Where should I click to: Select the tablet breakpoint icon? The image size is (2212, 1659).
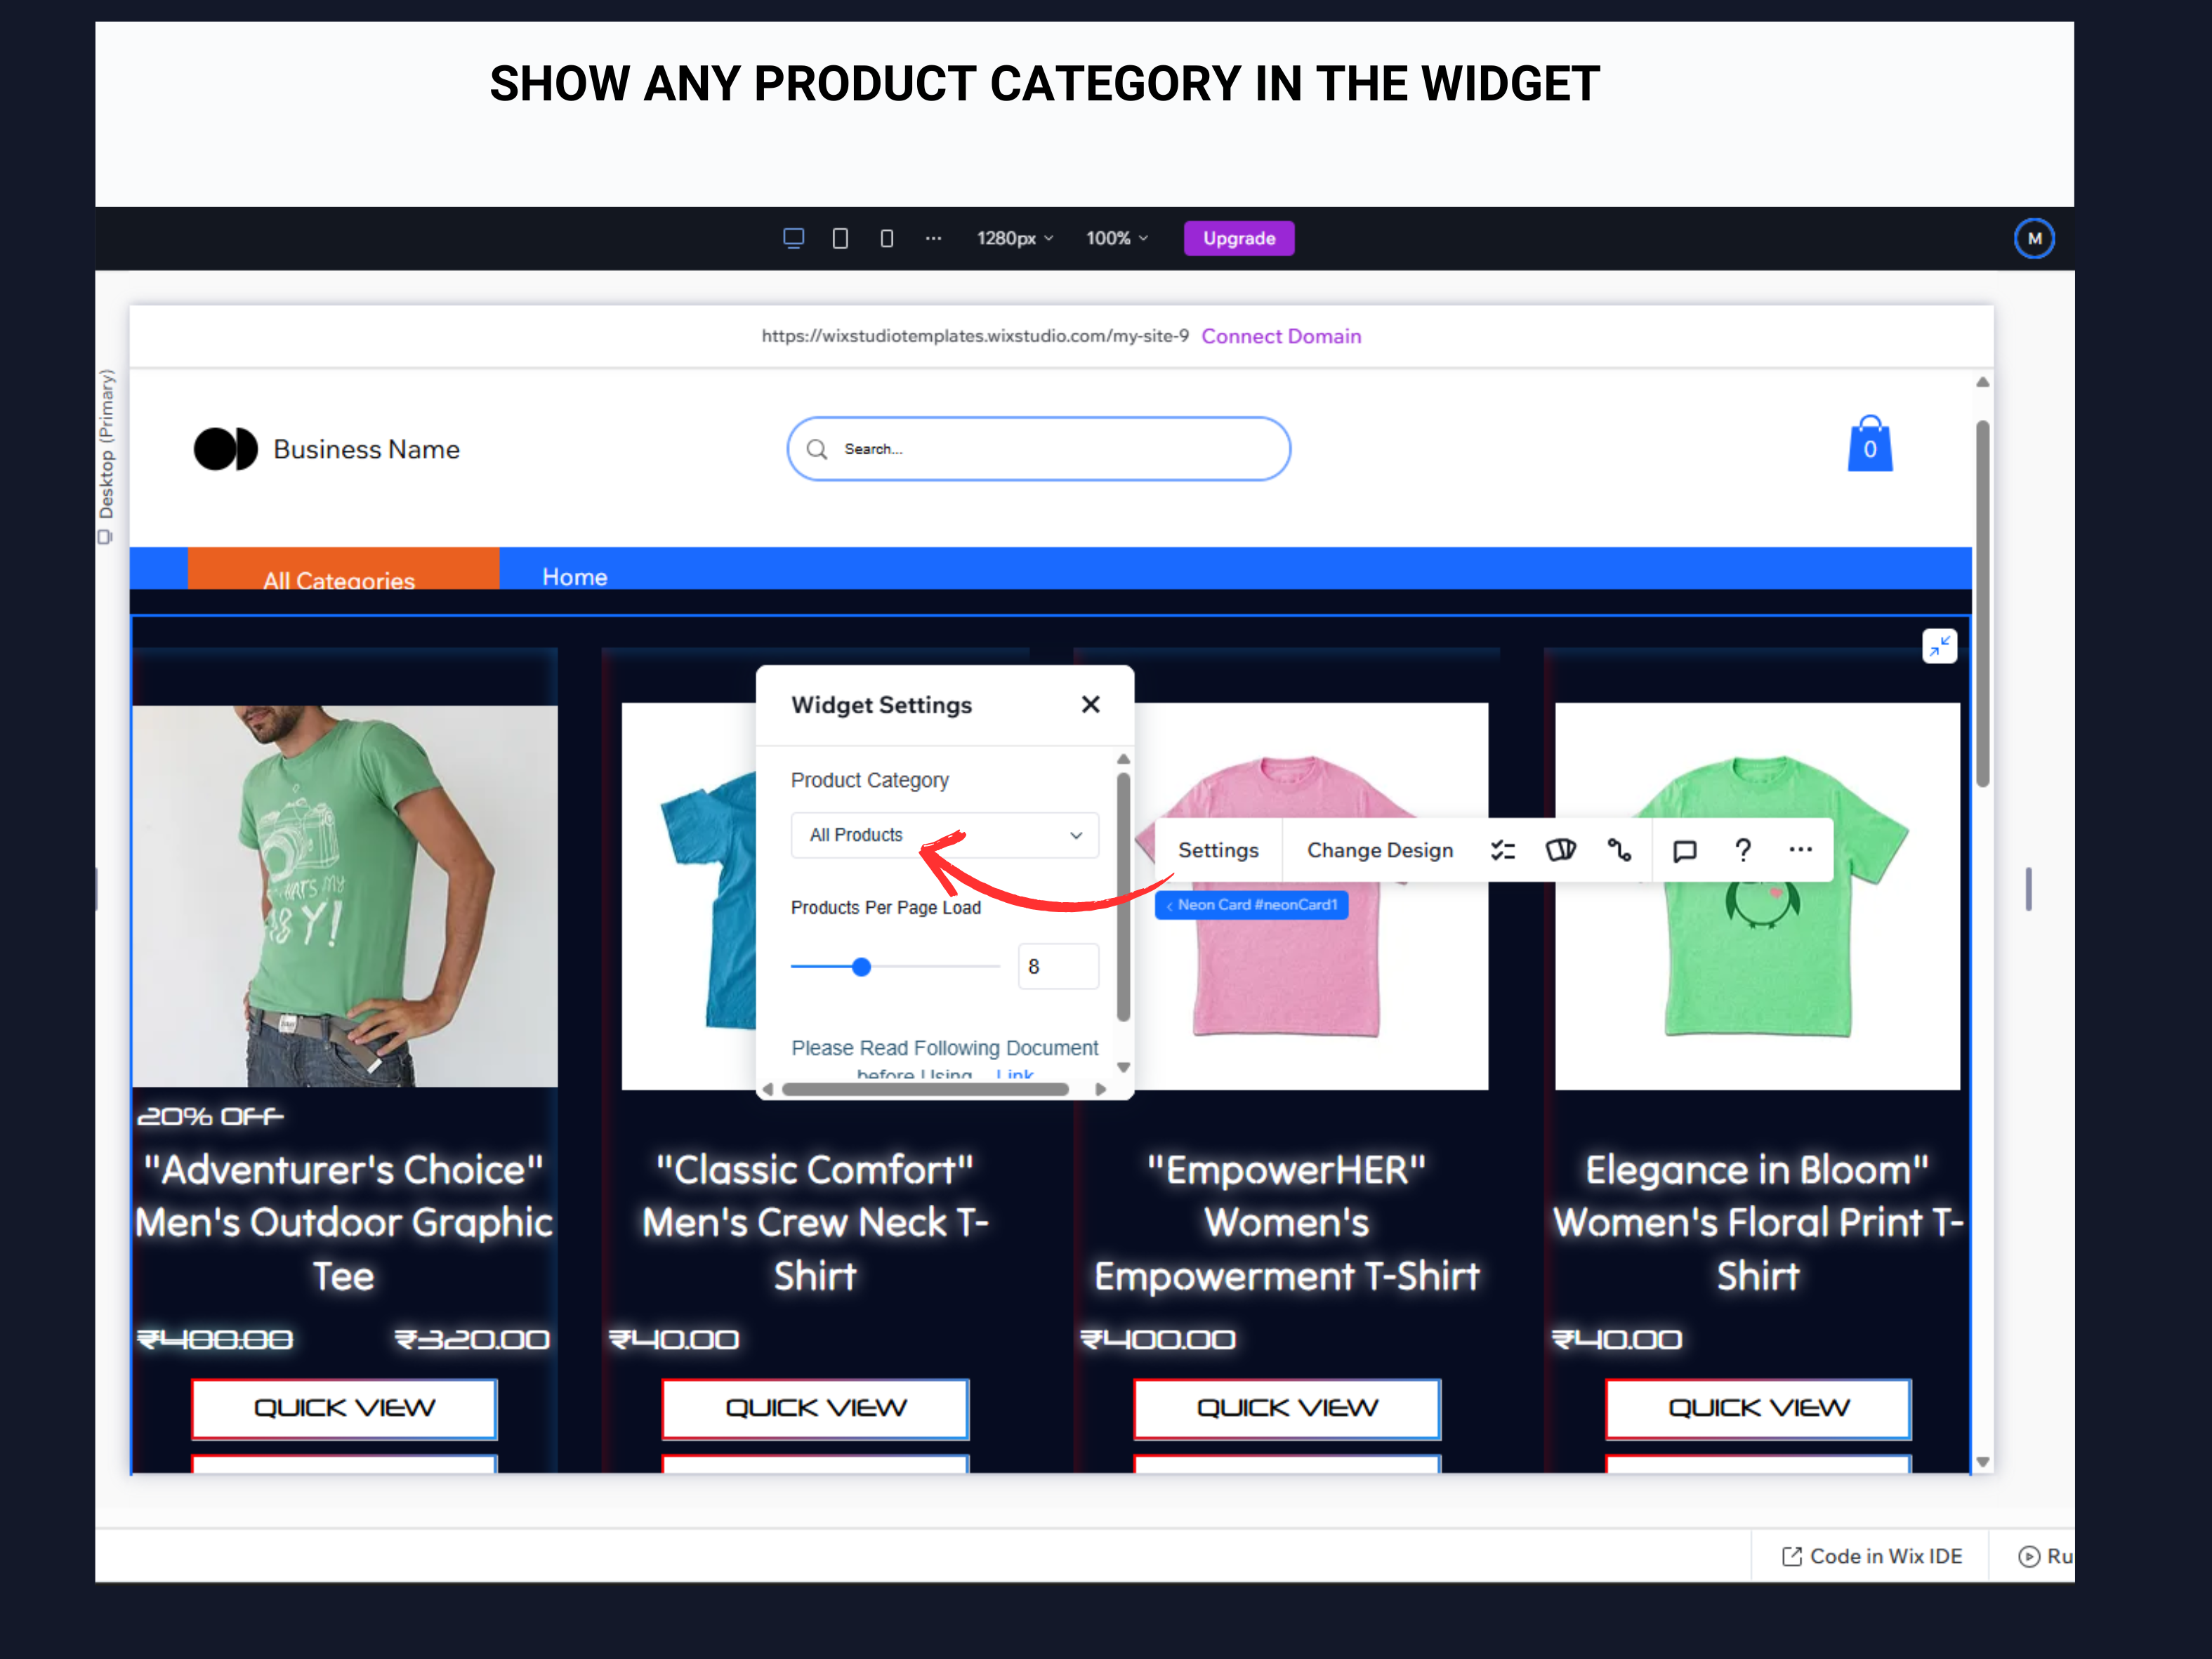[x=840, y=238]
